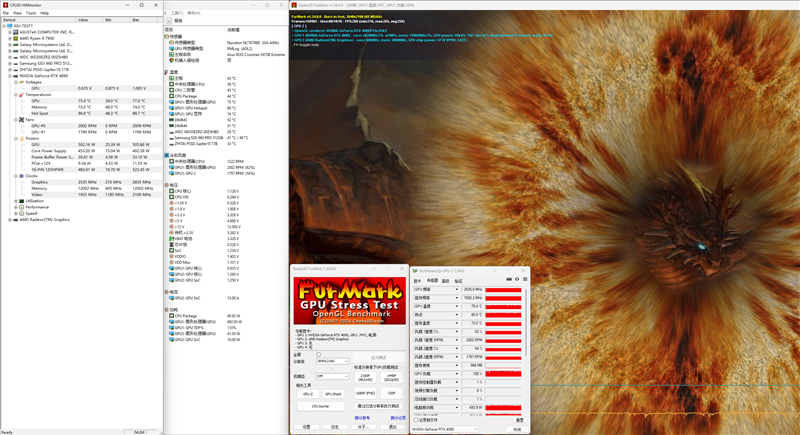Click the Speed gauge icon in HWMonitor

click(21, 213)
